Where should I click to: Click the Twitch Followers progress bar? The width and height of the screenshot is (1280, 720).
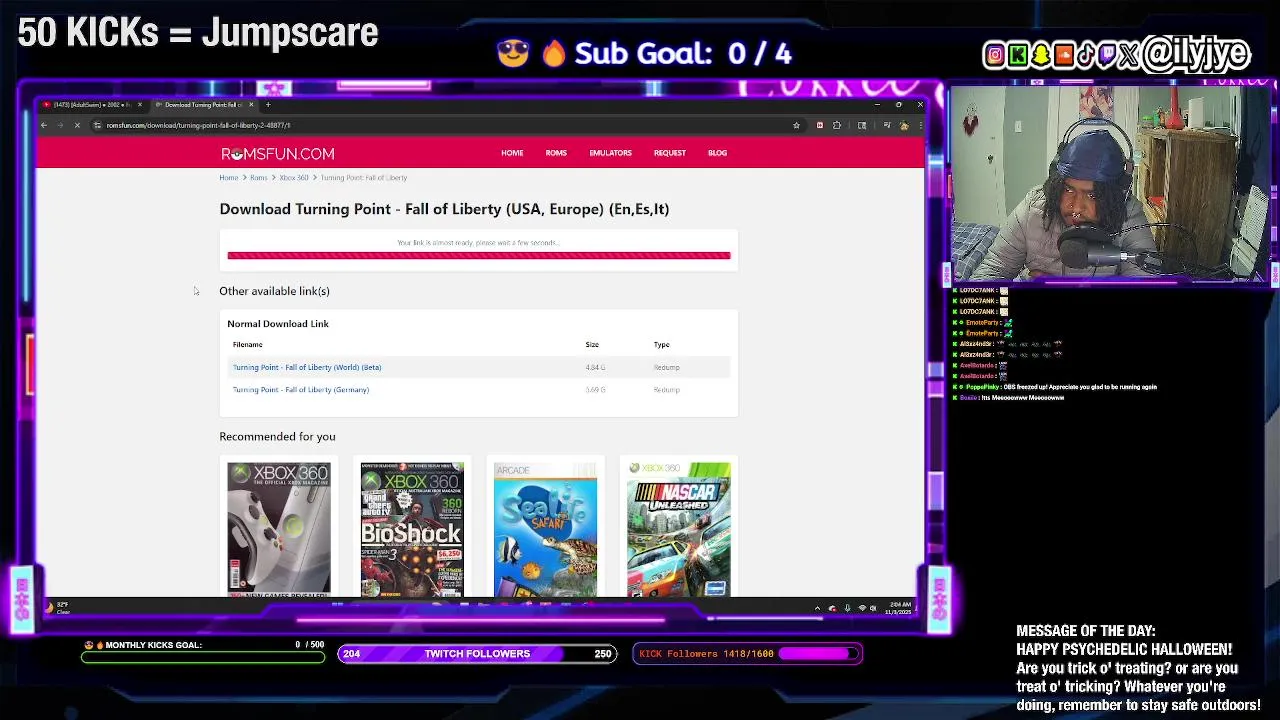pos(477,654)
